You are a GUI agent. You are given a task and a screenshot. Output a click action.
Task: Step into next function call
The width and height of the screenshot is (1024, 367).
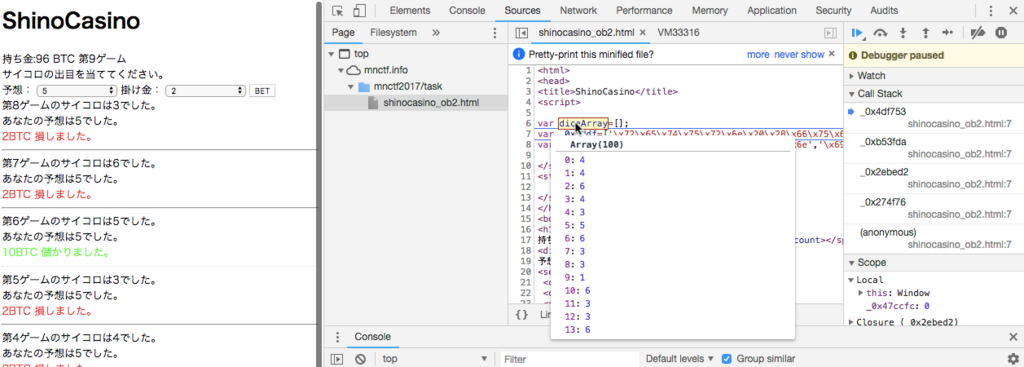pyautogui.click(x=903, y=32)
